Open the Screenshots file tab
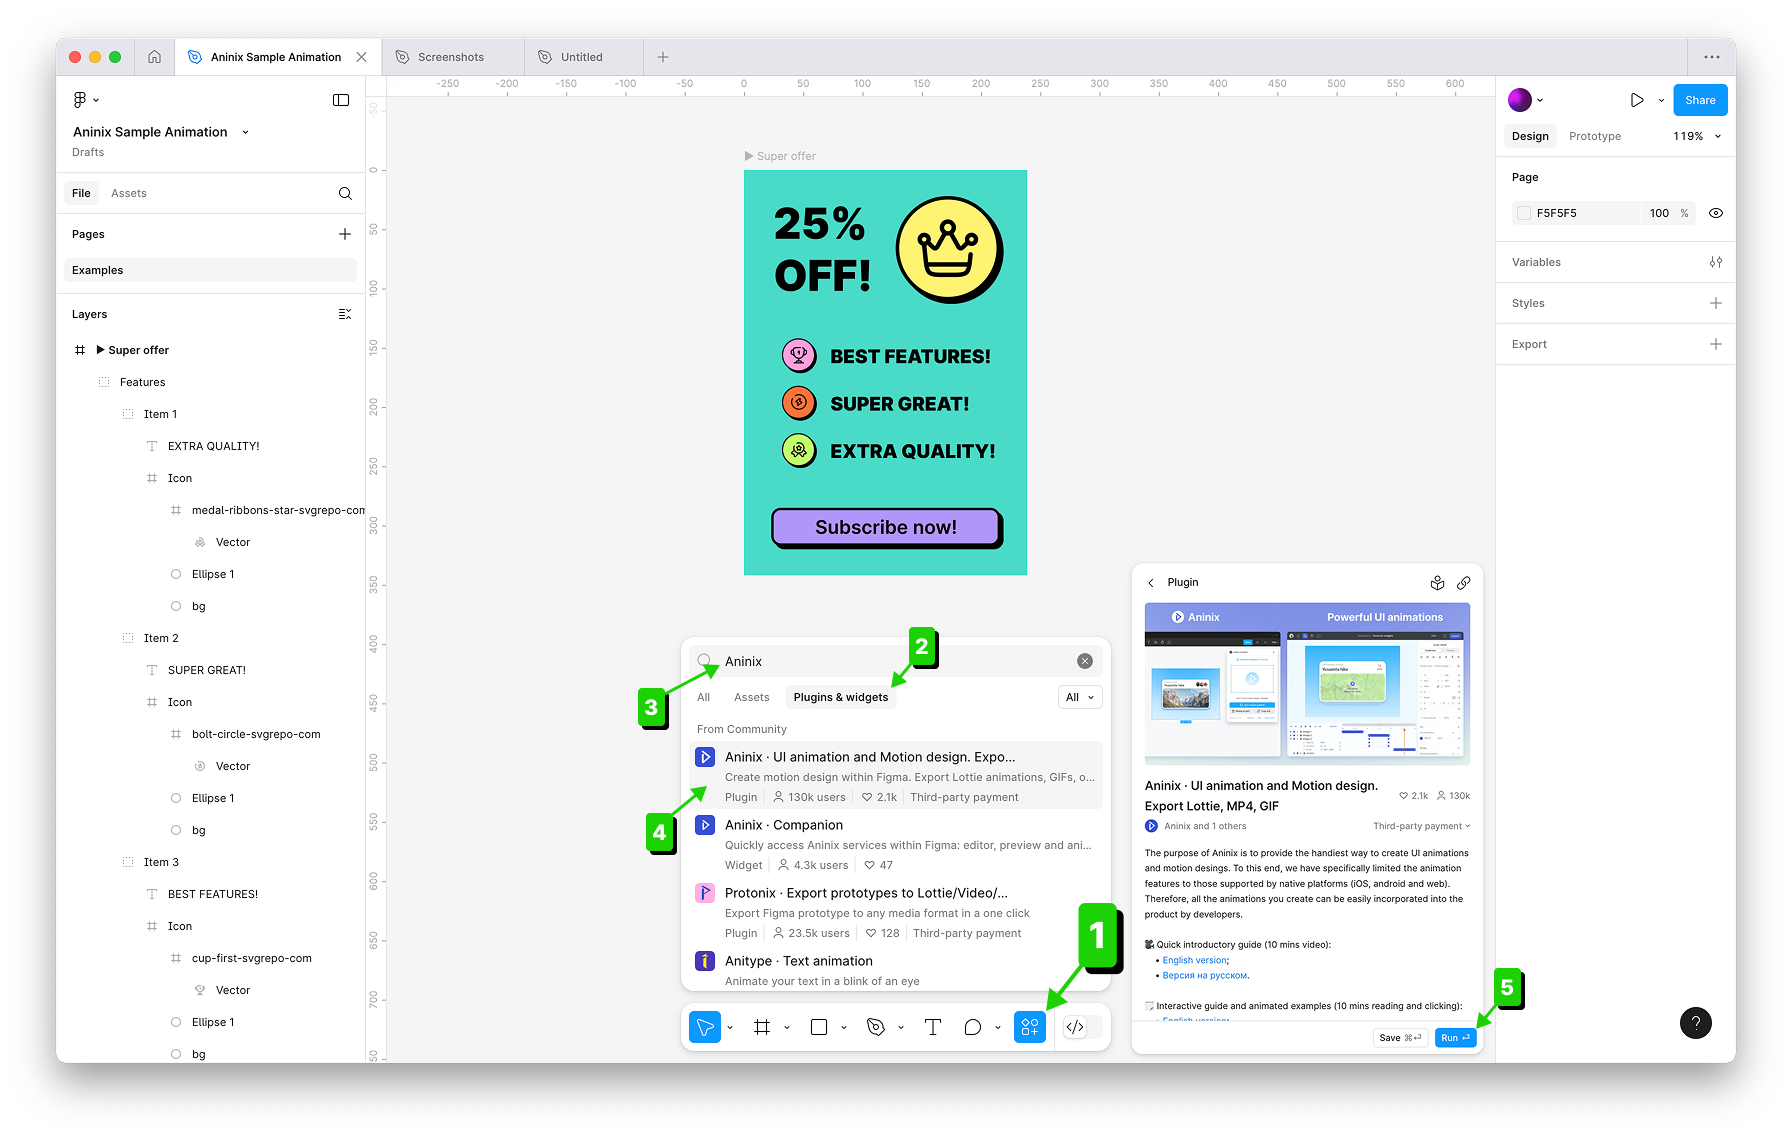Screen dimensions: 1792x1137 [x=452, y=57]
